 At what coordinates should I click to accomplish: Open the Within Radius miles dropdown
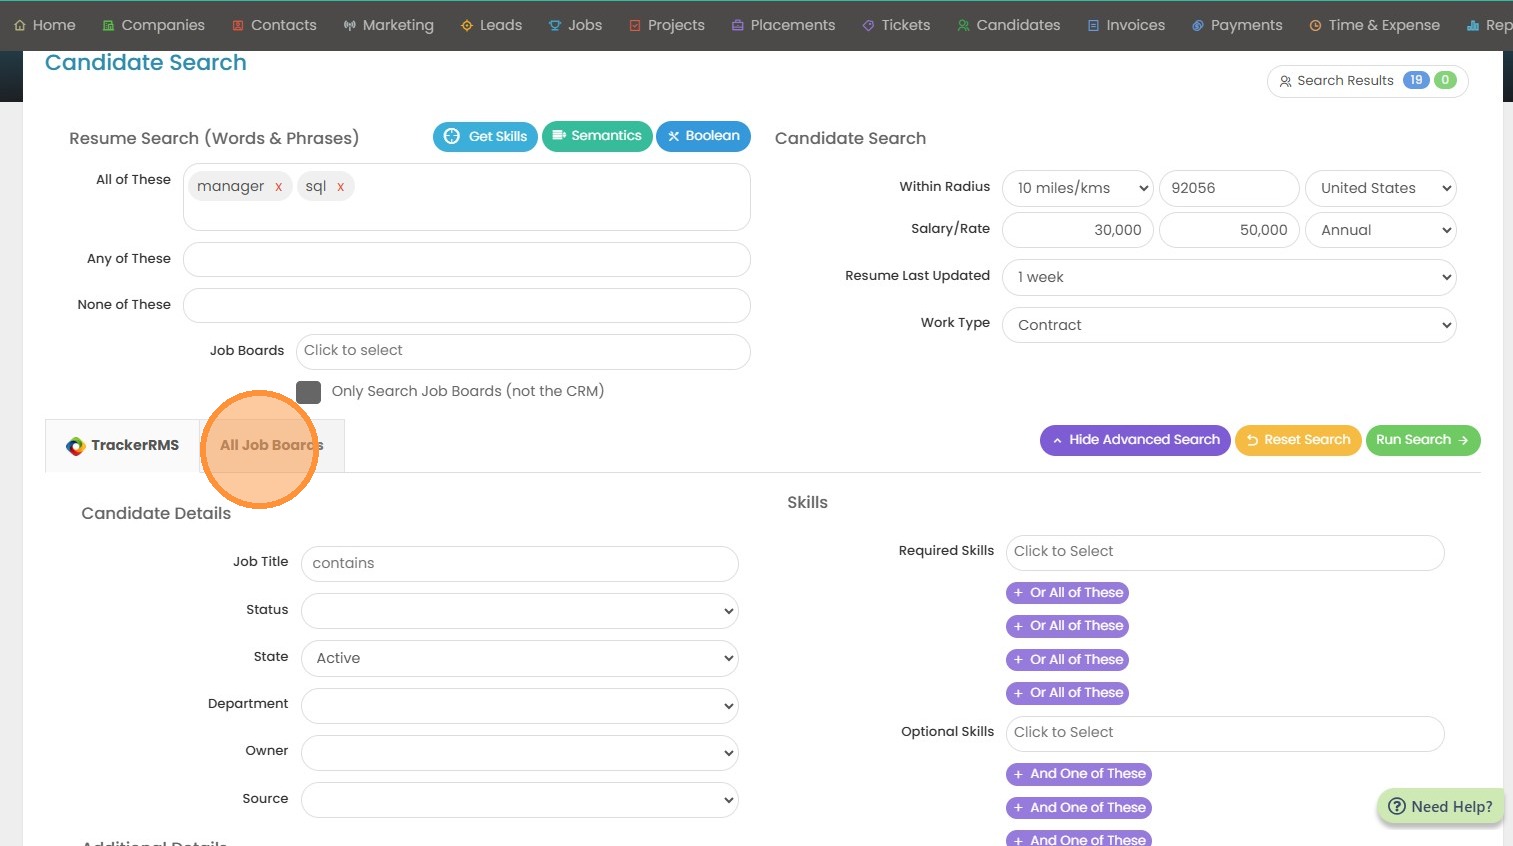pyautogui.click(x=1077, y=188)
